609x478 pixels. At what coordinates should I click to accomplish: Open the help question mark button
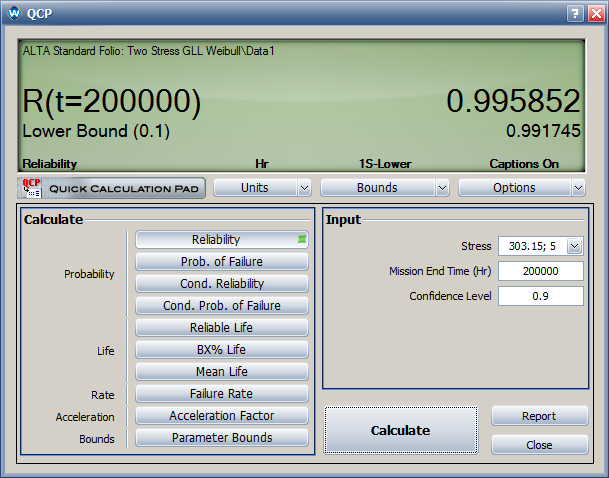575,14
